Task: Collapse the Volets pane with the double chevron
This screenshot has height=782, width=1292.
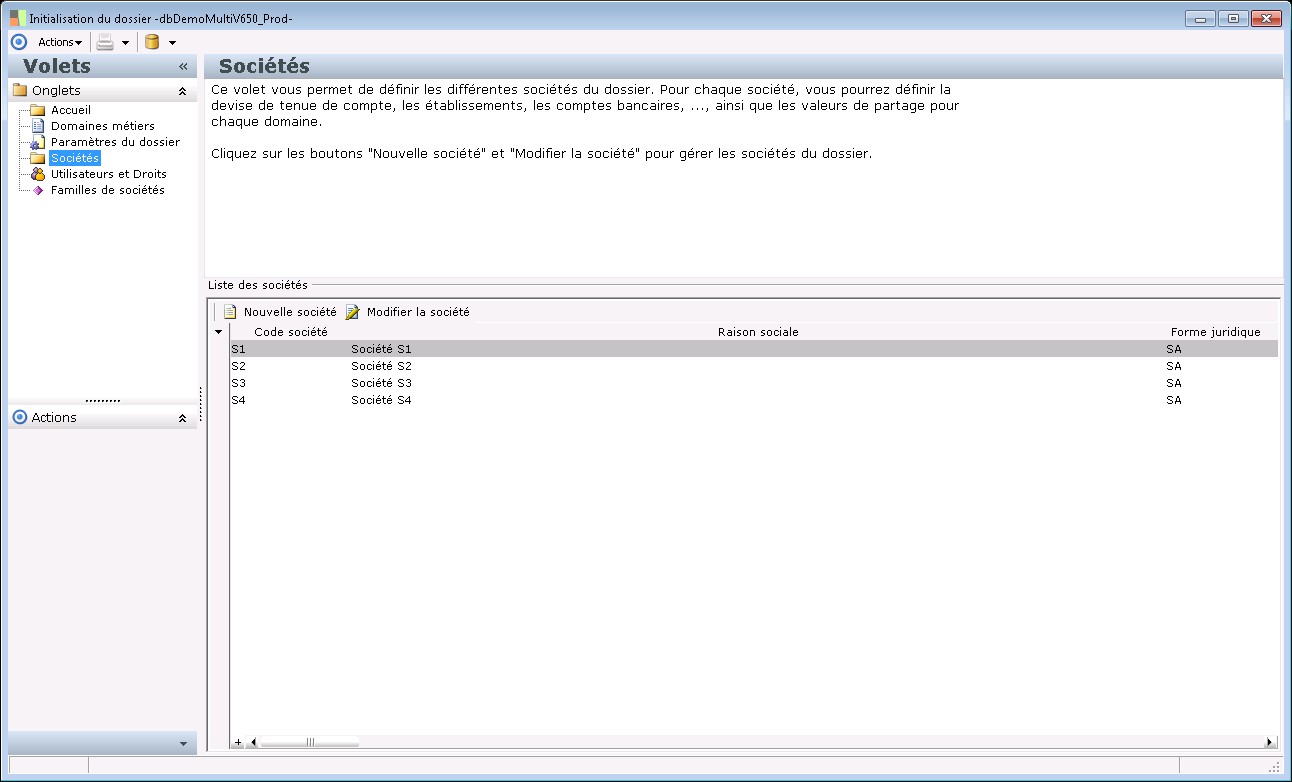Action: click(183, 67)
